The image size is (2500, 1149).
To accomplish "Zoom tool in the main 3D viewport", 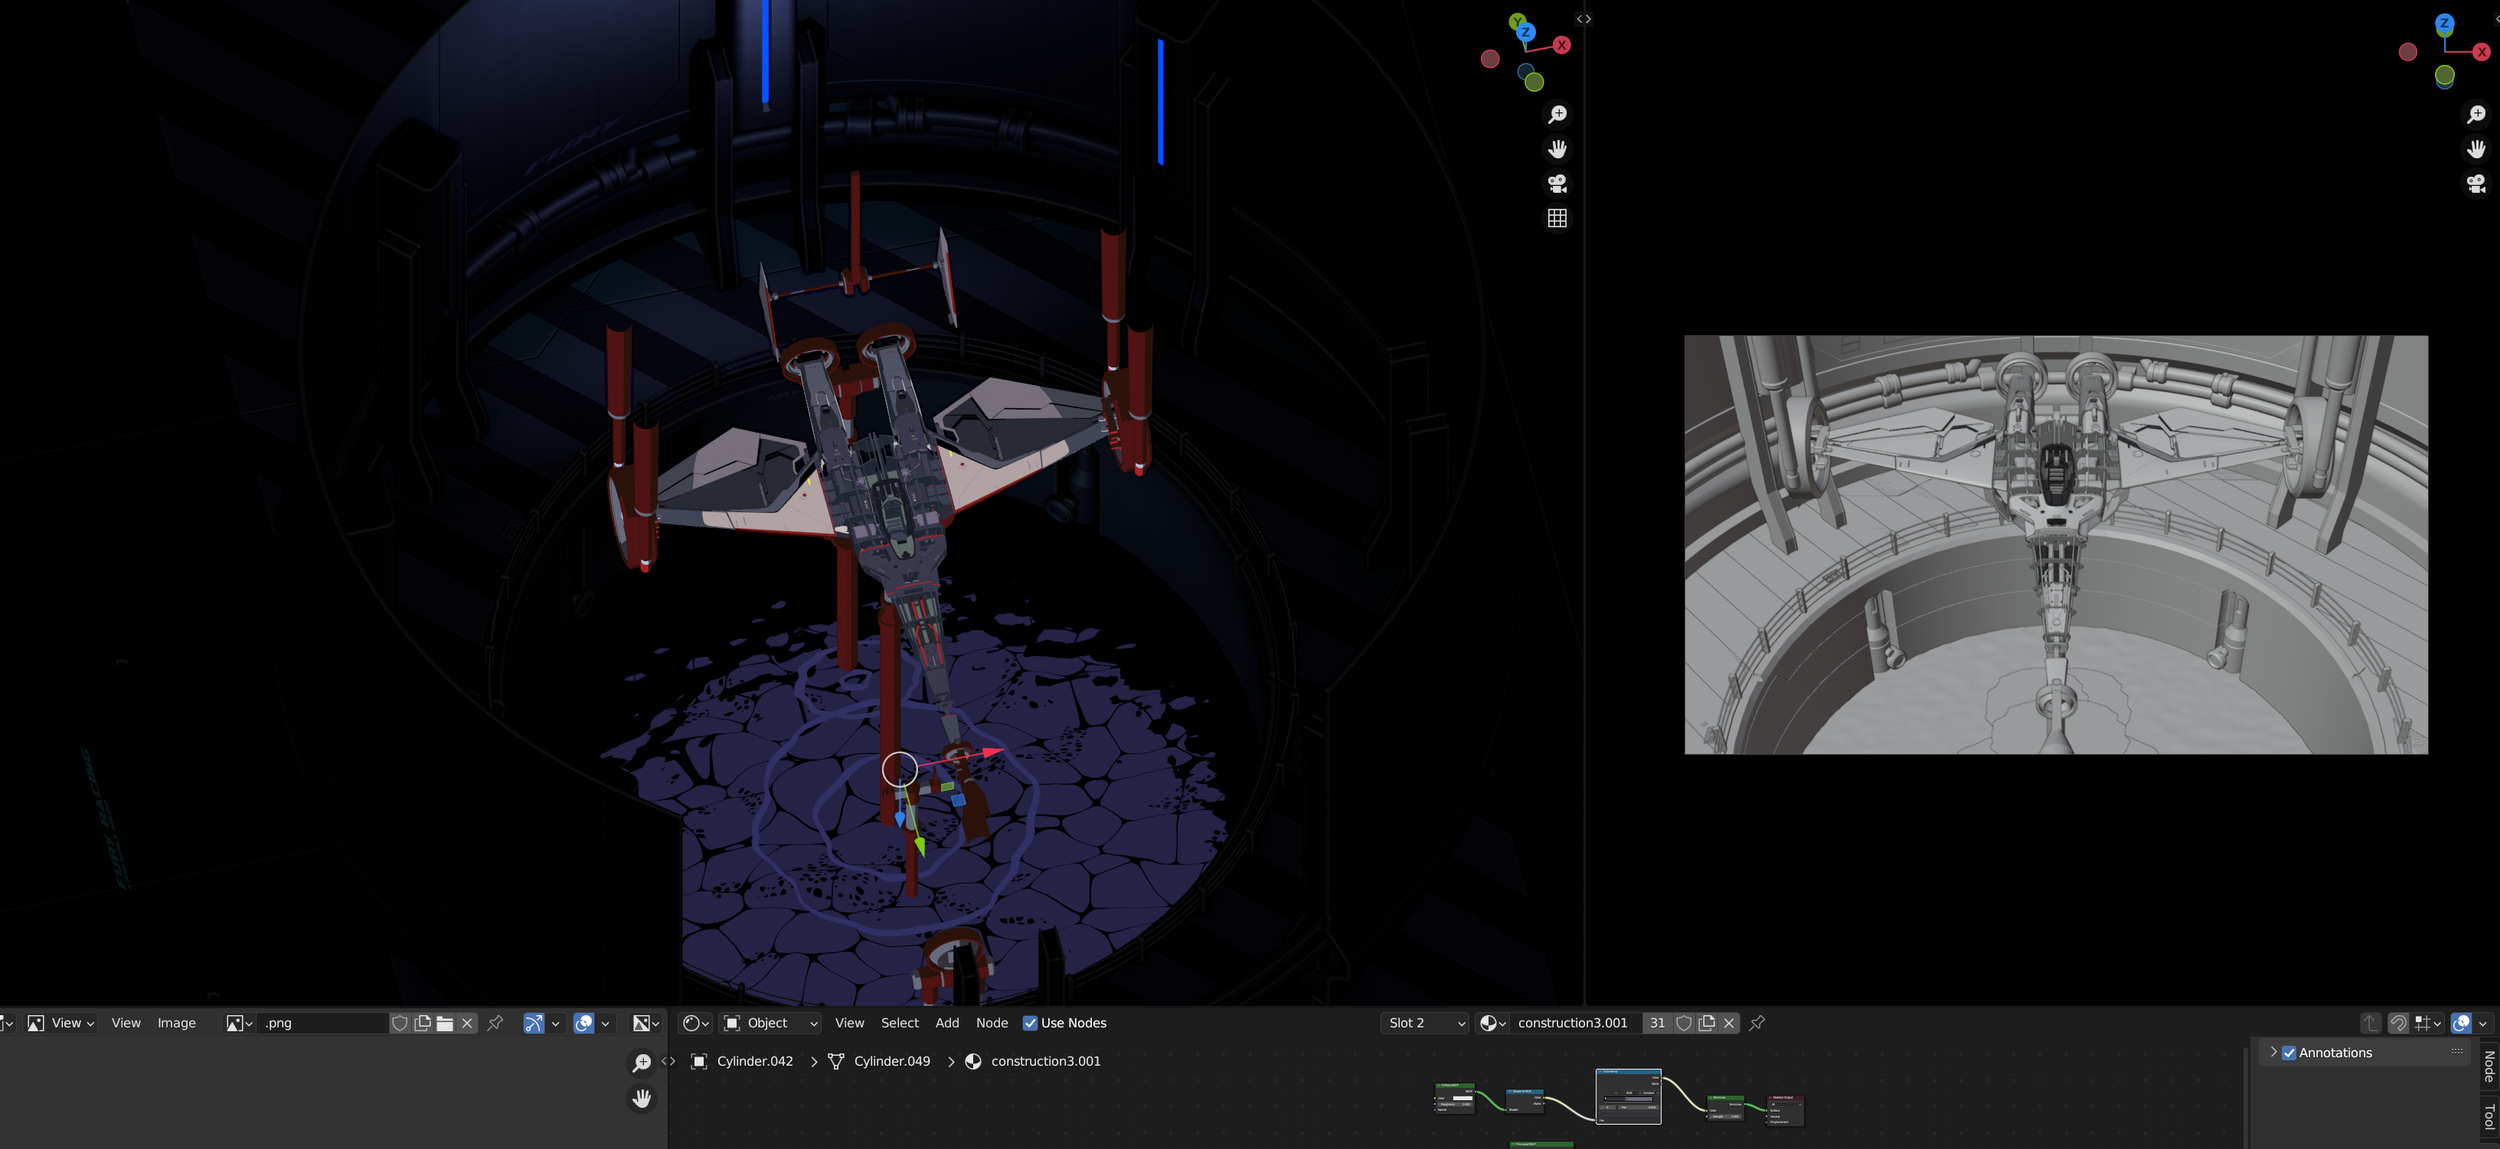I will pos(1557,115).
